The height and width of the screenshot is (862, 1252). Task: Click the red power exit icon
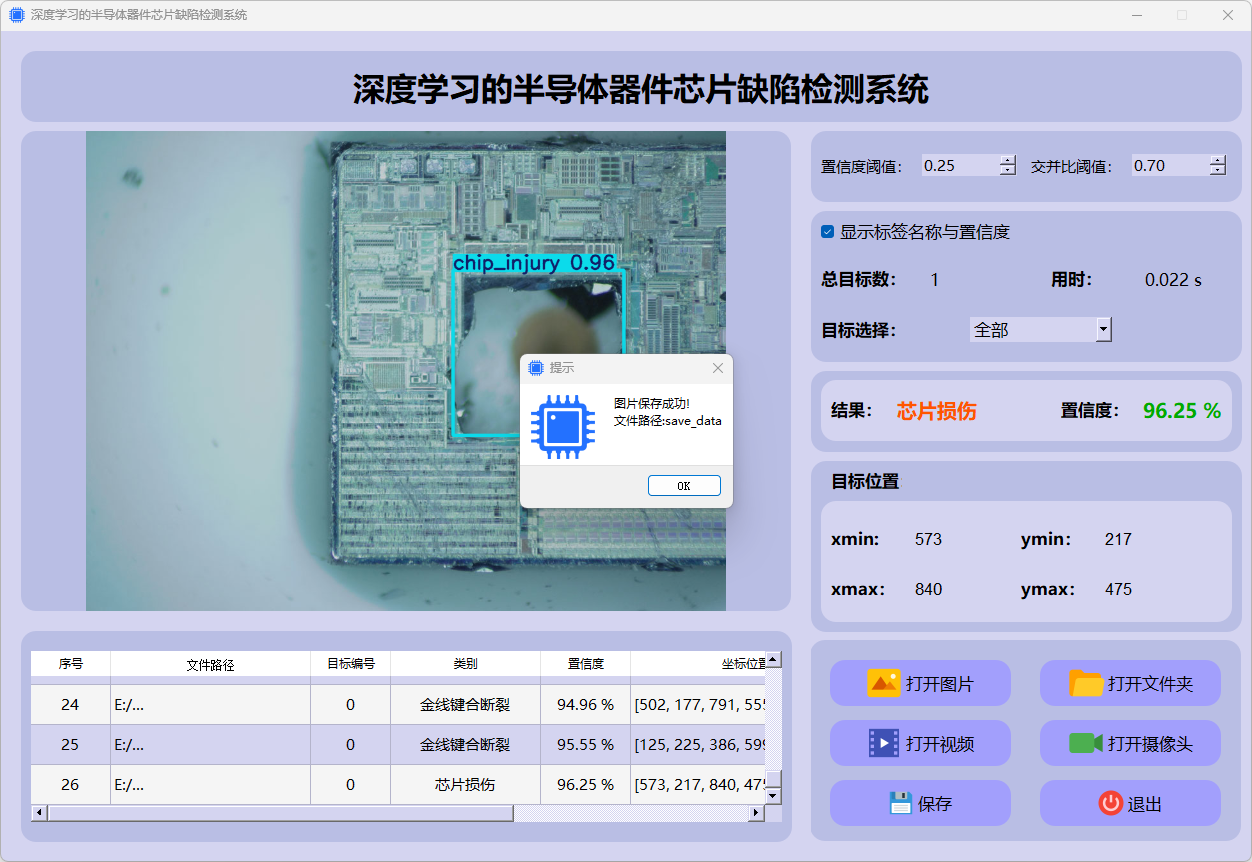pyautogui.click(x=1110, y=803)
